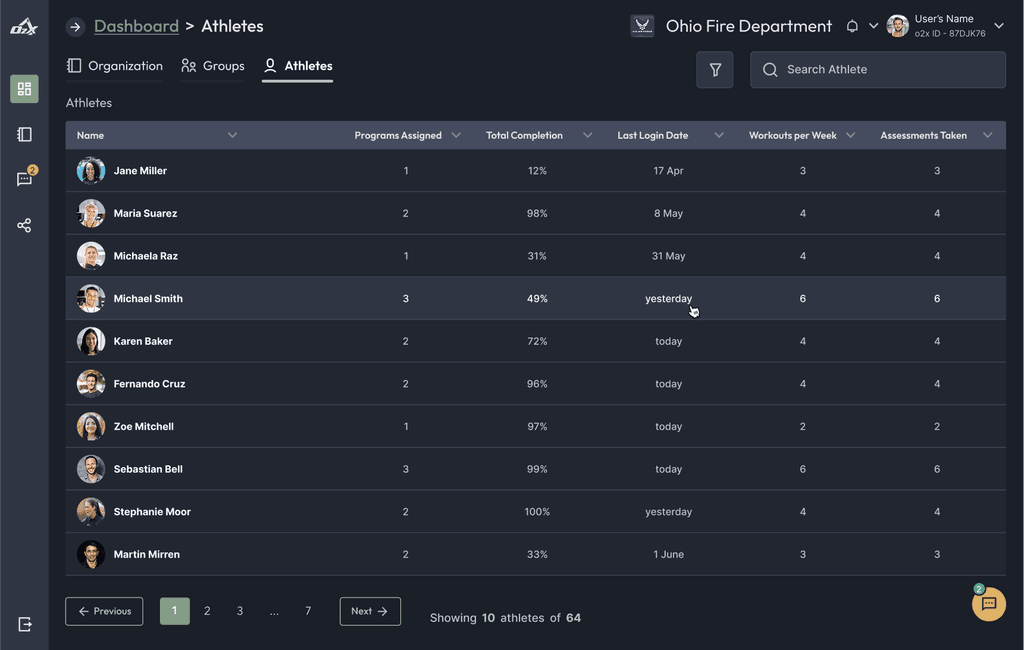The image size is (1024, 650).
Task: Click the logout icon in sidebar
Action: click(25, 625)
